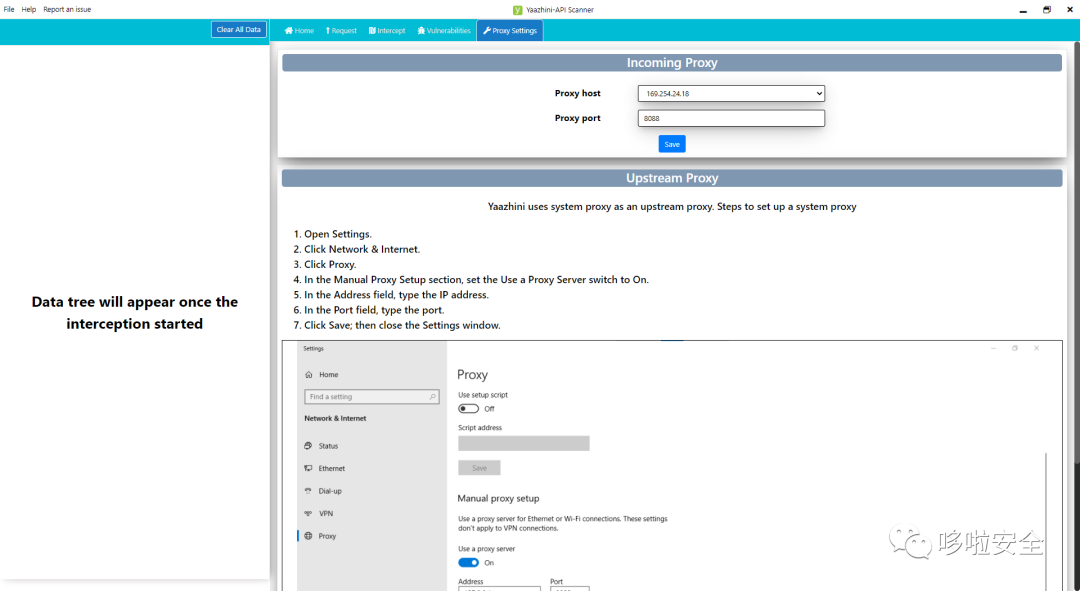Screen dimensions: 1080x591
Task: Minimize the Yaazhini window
Action: [x=1023, y=10]
